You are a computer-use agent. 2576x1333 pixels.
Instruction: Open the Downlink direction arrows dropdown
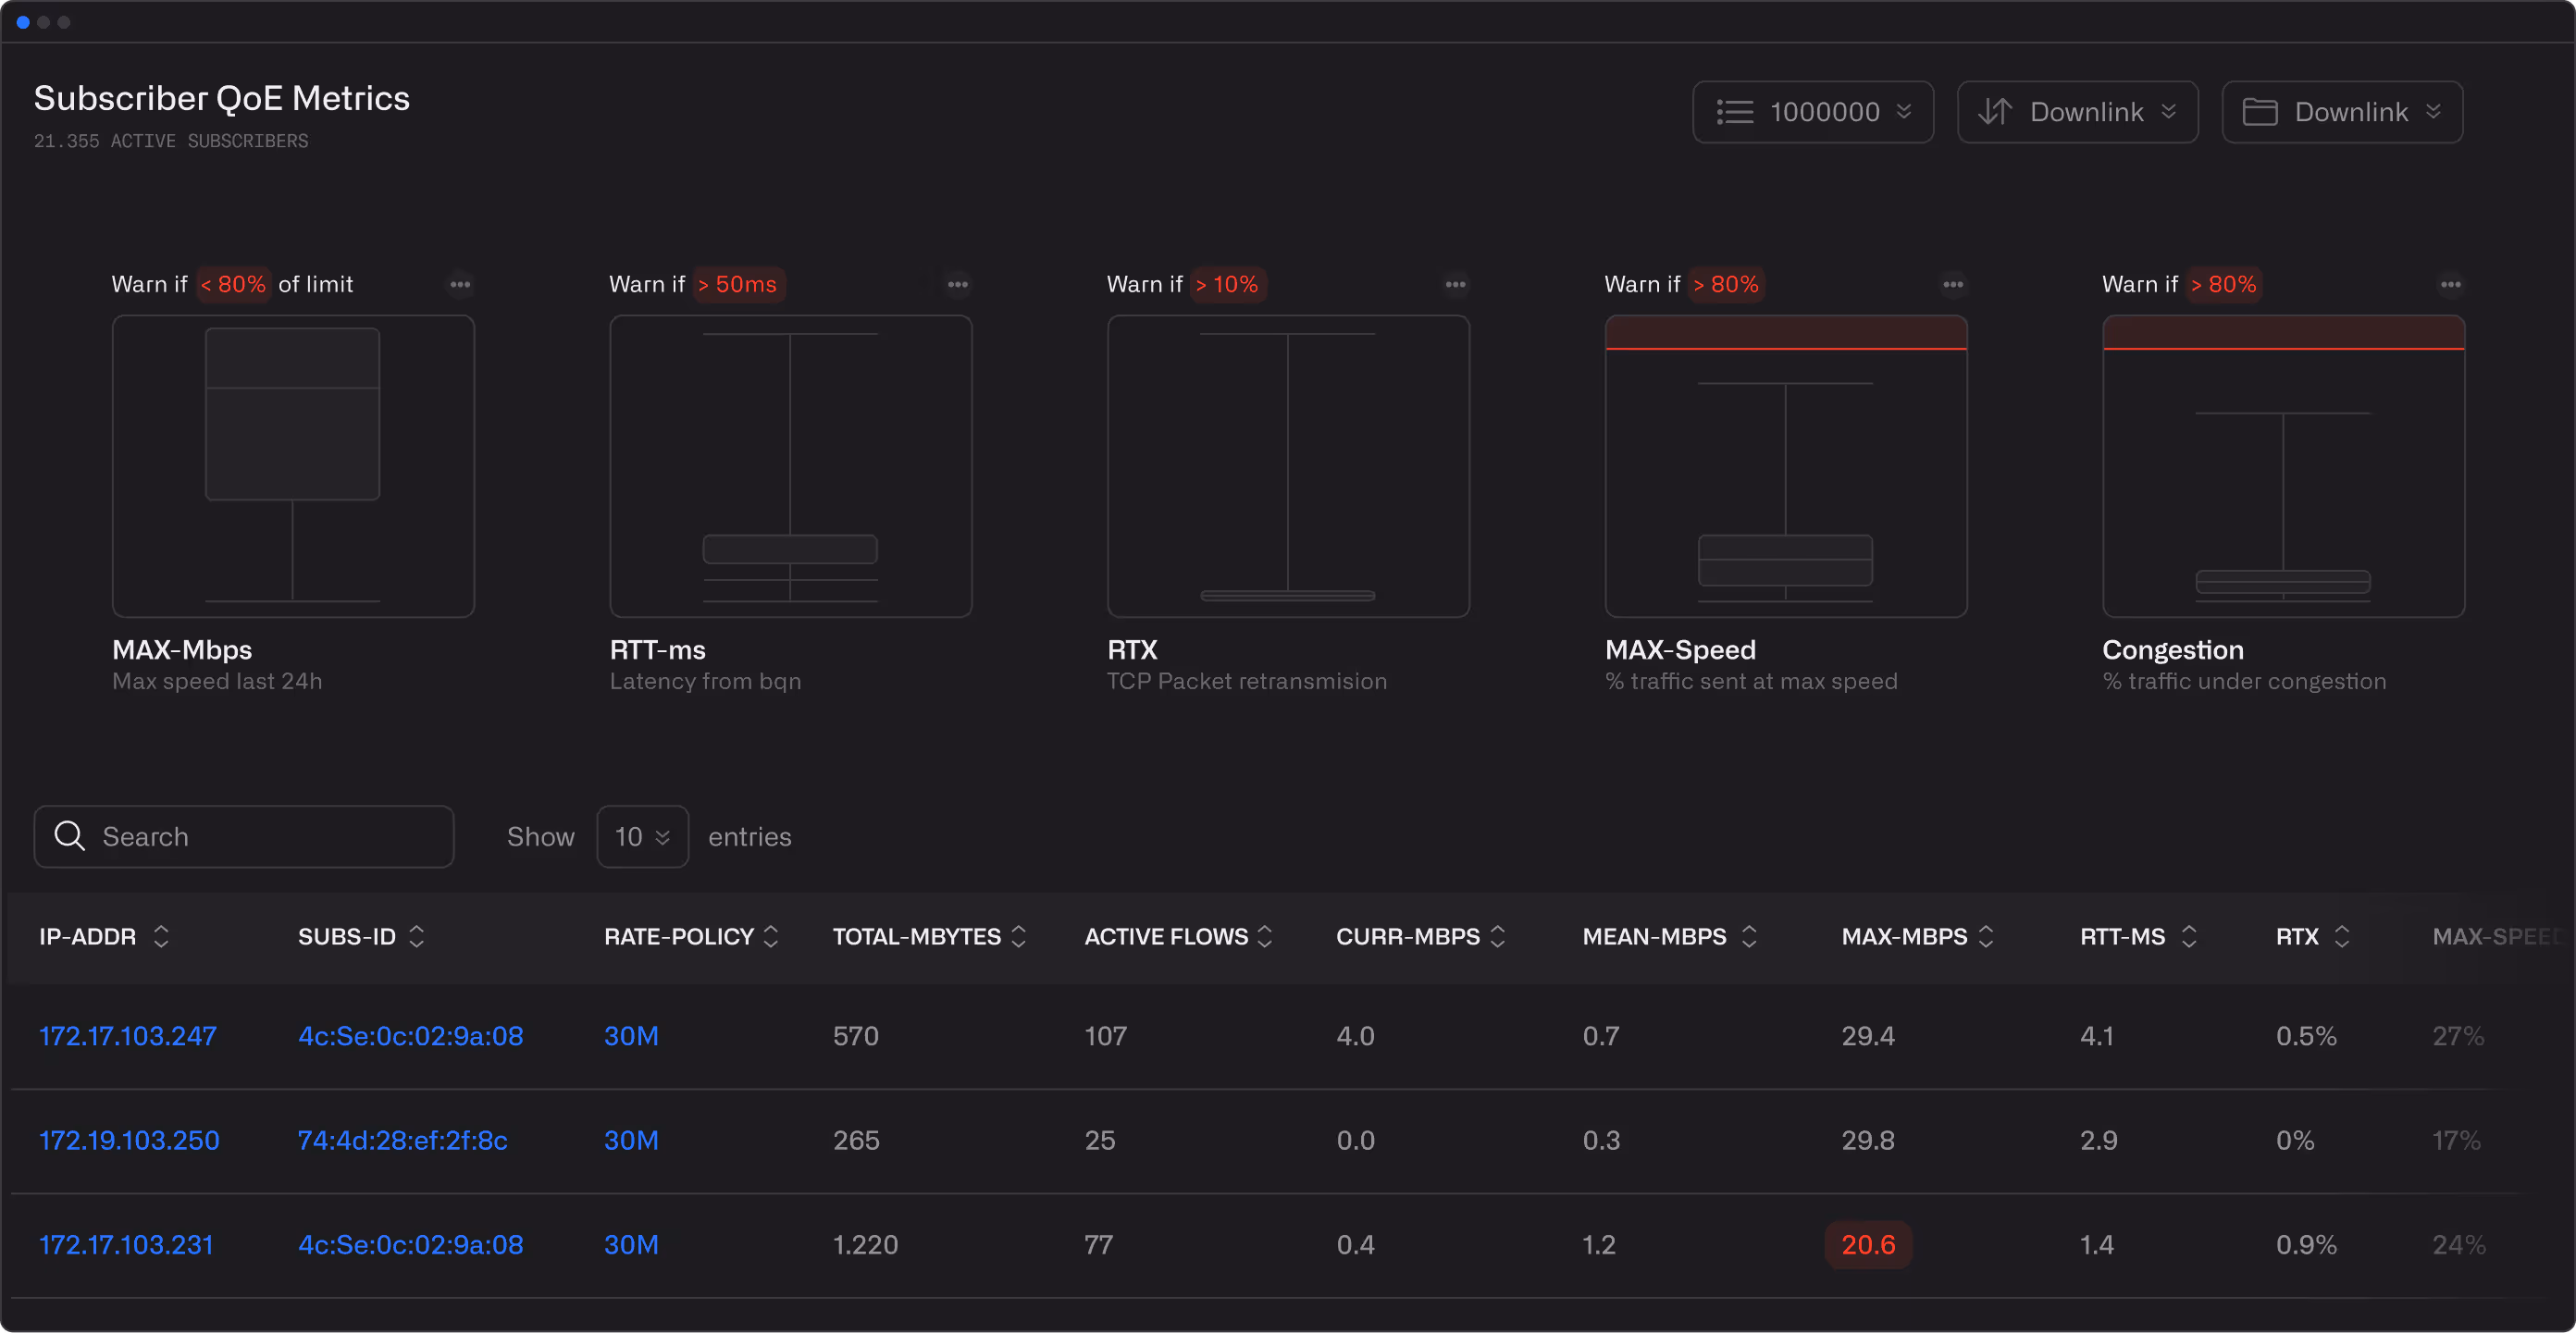click(x=2077, y=112)
